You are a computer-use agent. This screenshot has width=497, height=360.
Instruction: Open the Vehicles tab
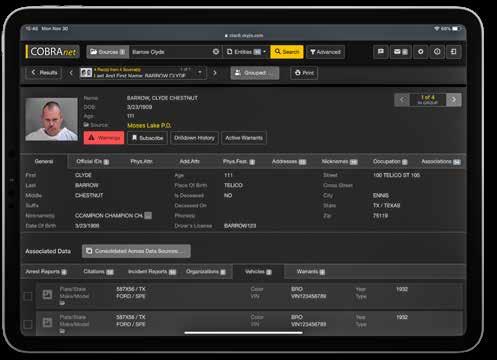click(258, 272)
